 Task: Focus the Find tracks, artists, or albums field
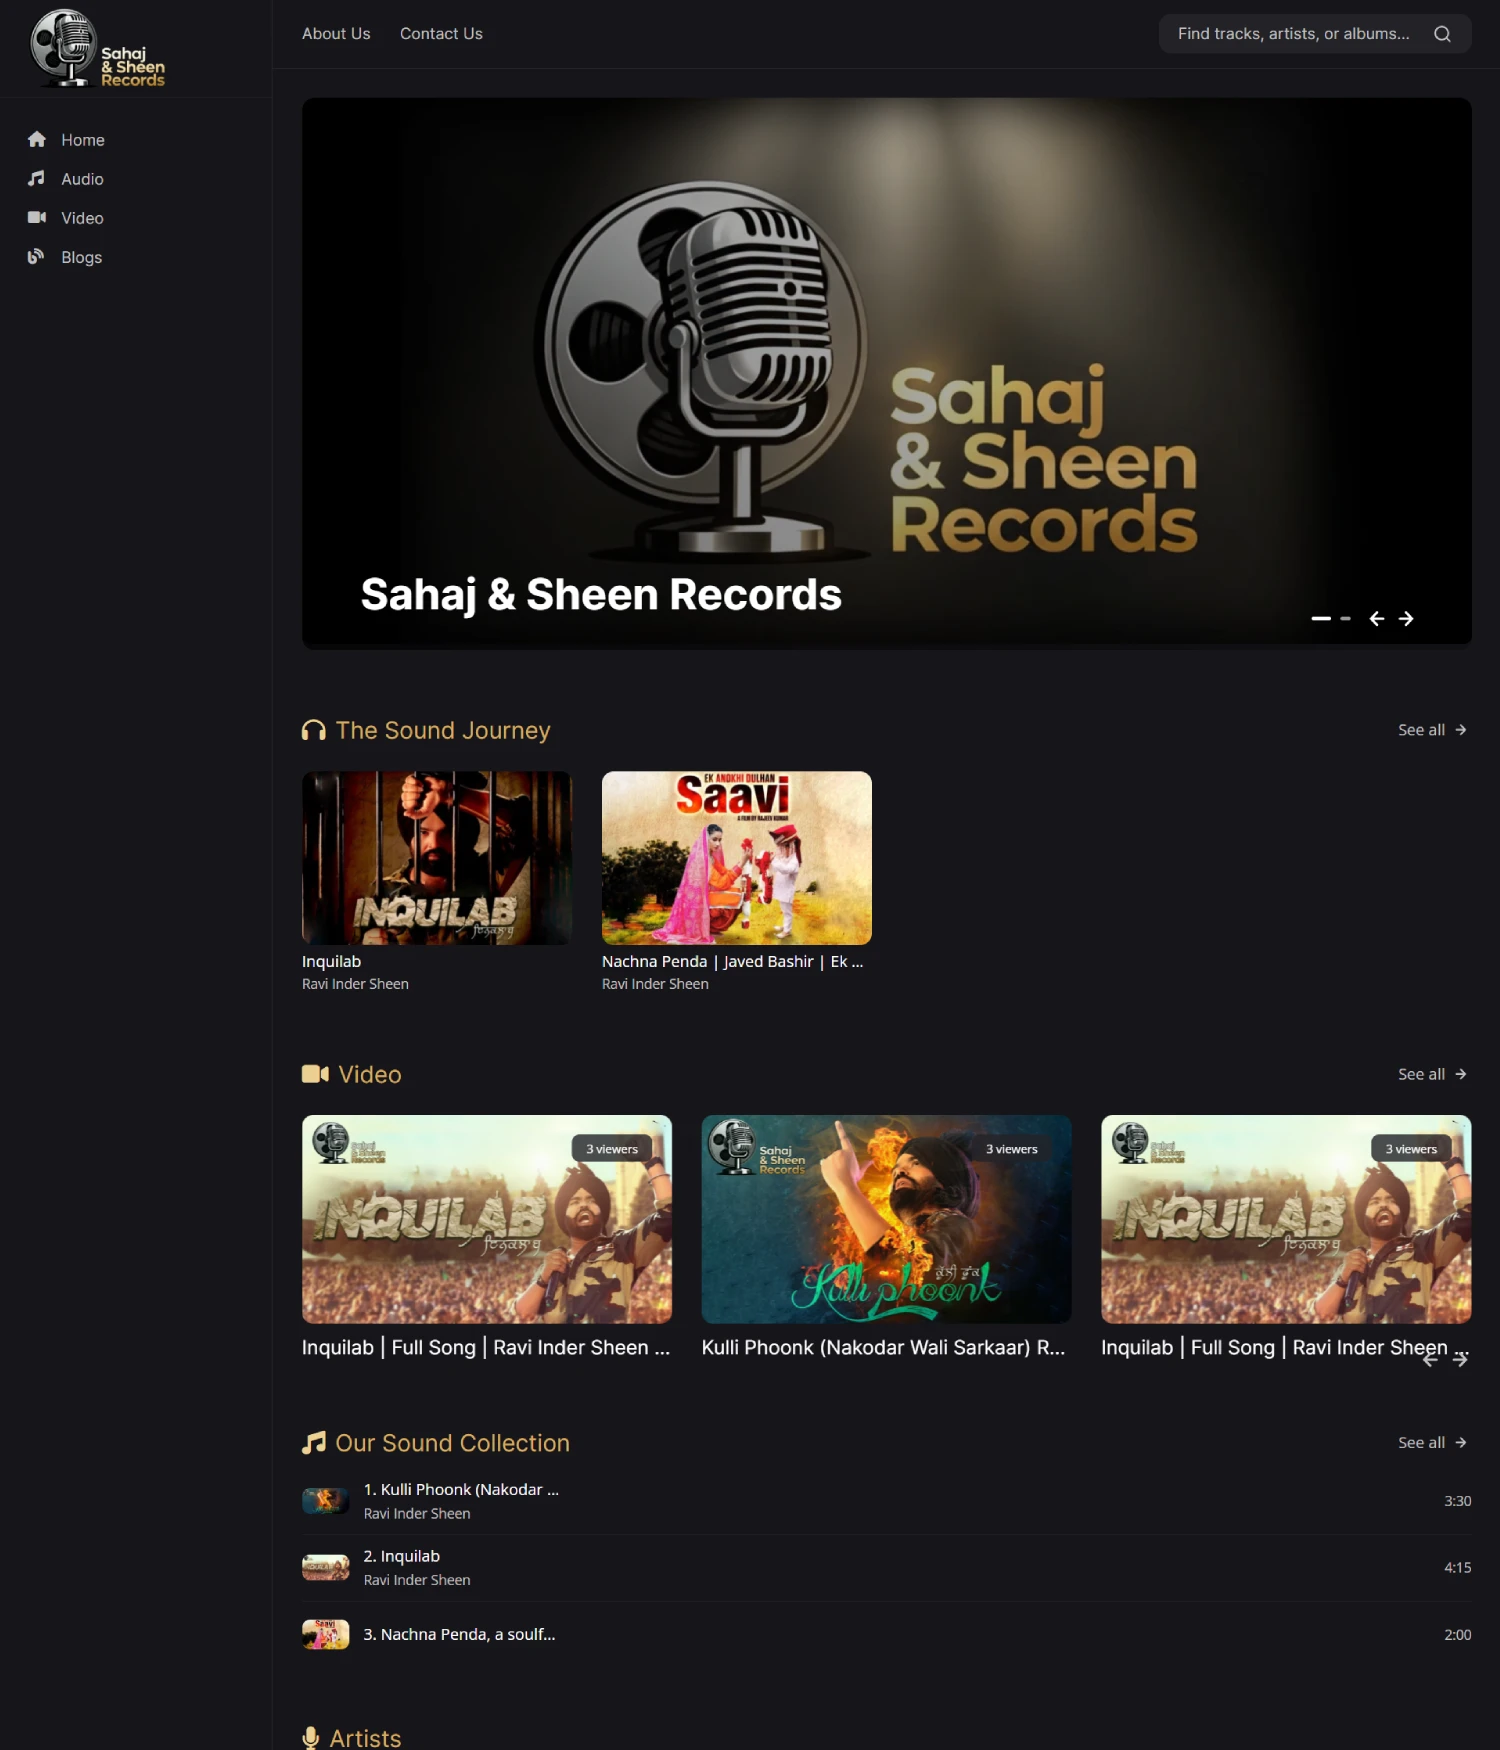pyautogui.click(x=1295, y=34)
